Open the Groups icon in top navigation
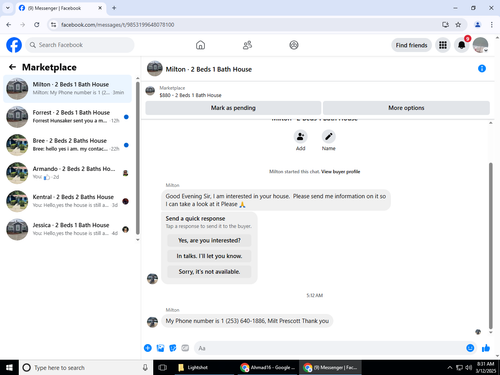The height and width of the screenshot is (375, 500). 294,45
